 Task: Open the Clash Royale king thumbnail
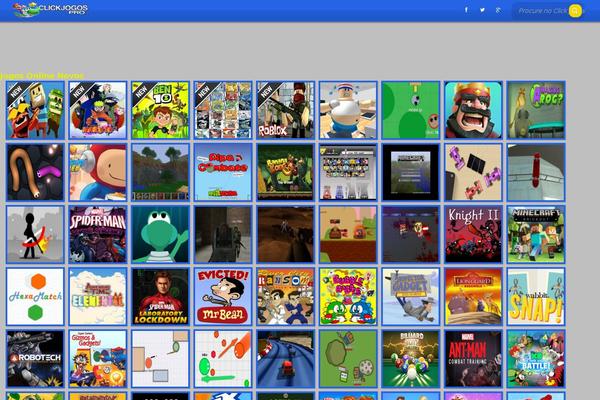click(x=473, y=110)
